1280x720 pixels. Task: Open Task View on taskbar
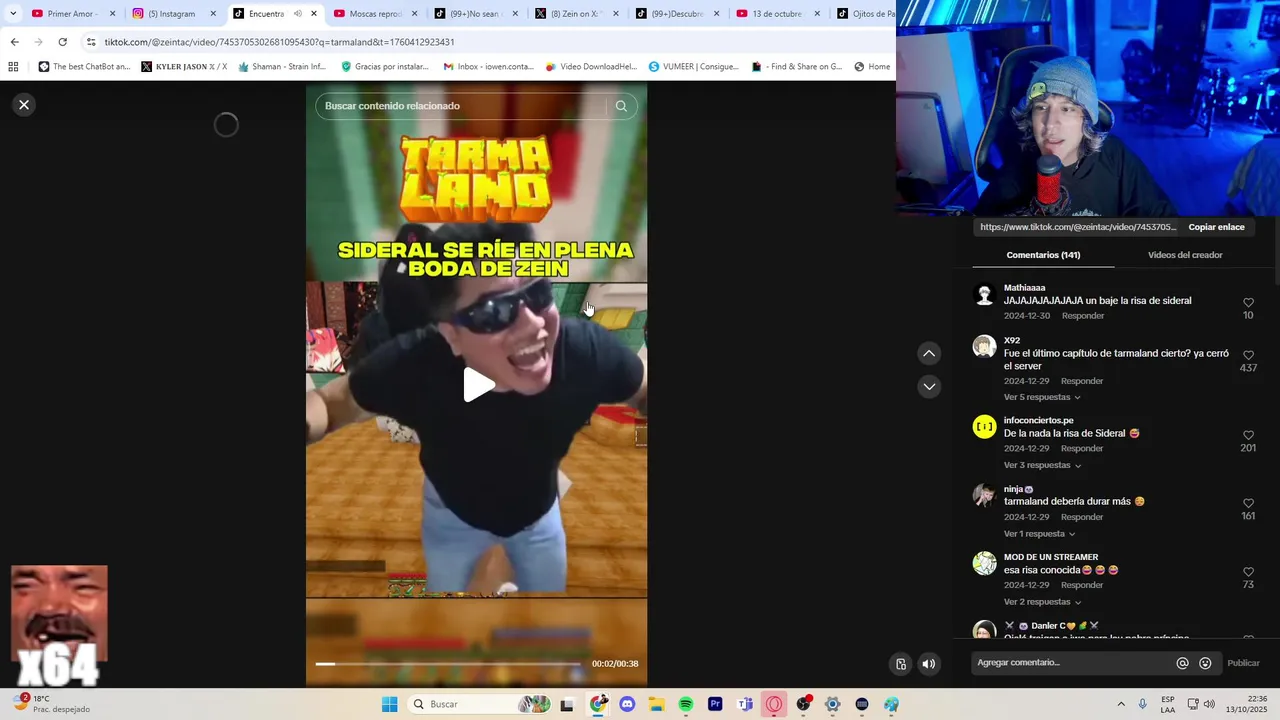(x=567, y=704)
